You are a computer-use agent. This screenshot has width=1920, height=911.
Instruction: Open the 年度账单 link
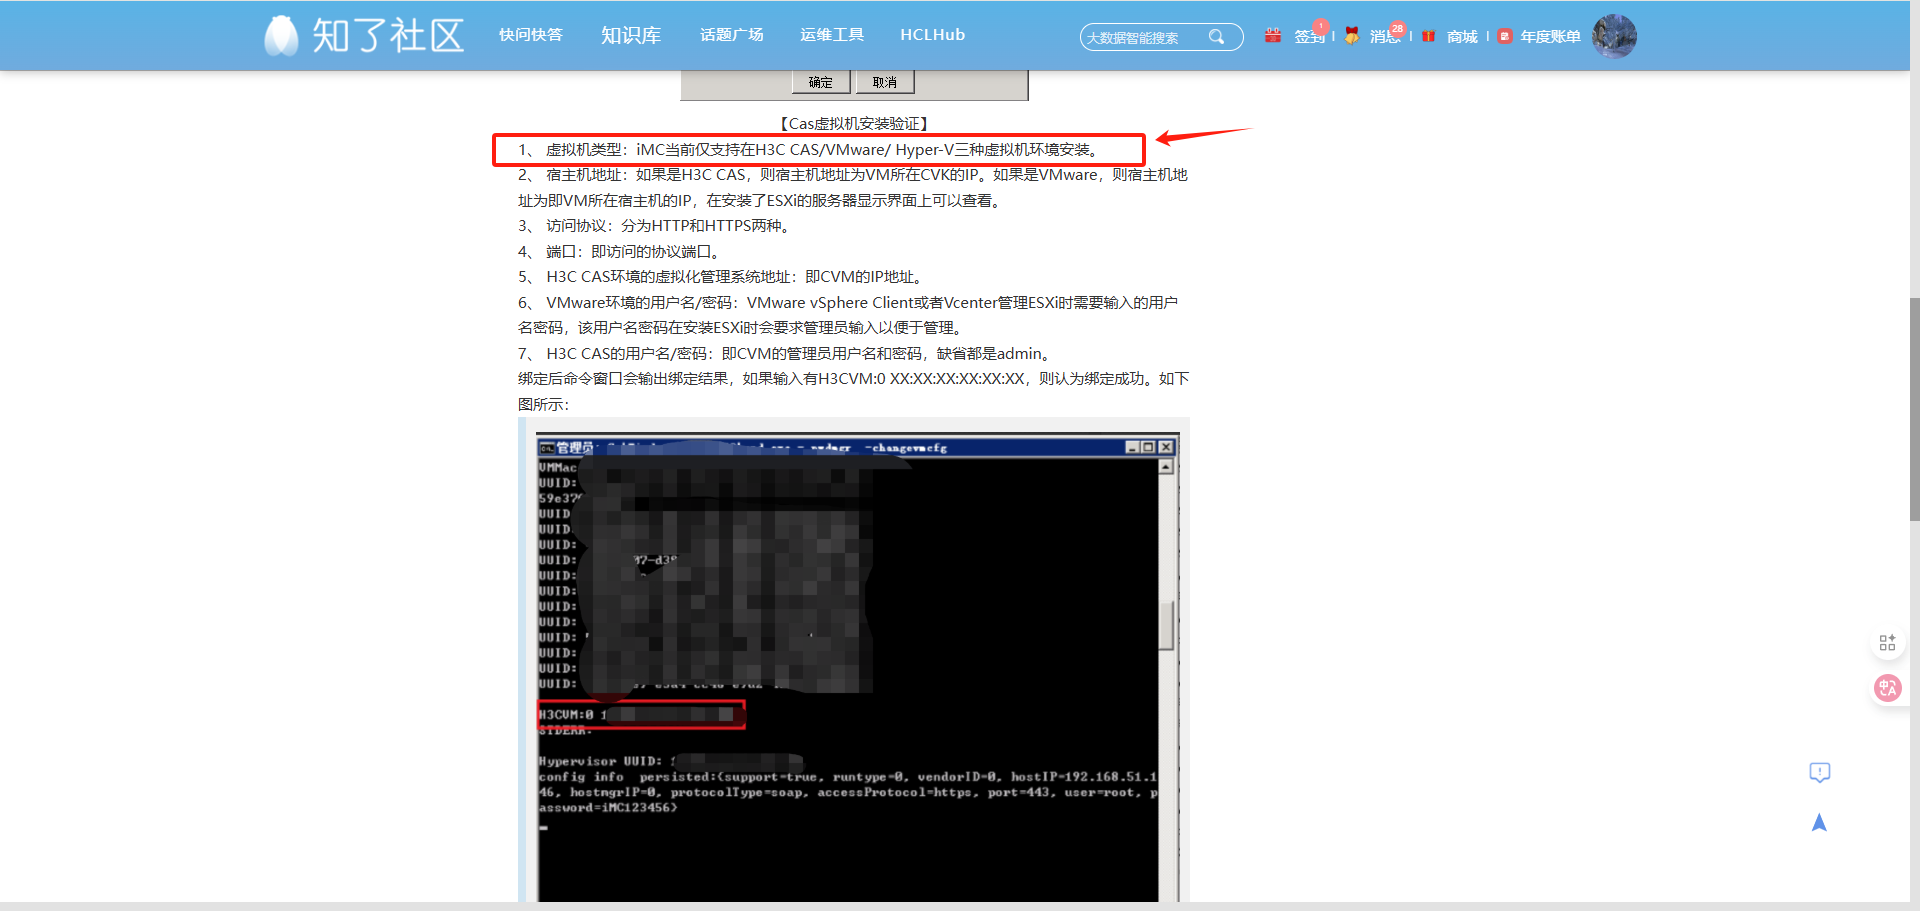[x=1550, y=37]
